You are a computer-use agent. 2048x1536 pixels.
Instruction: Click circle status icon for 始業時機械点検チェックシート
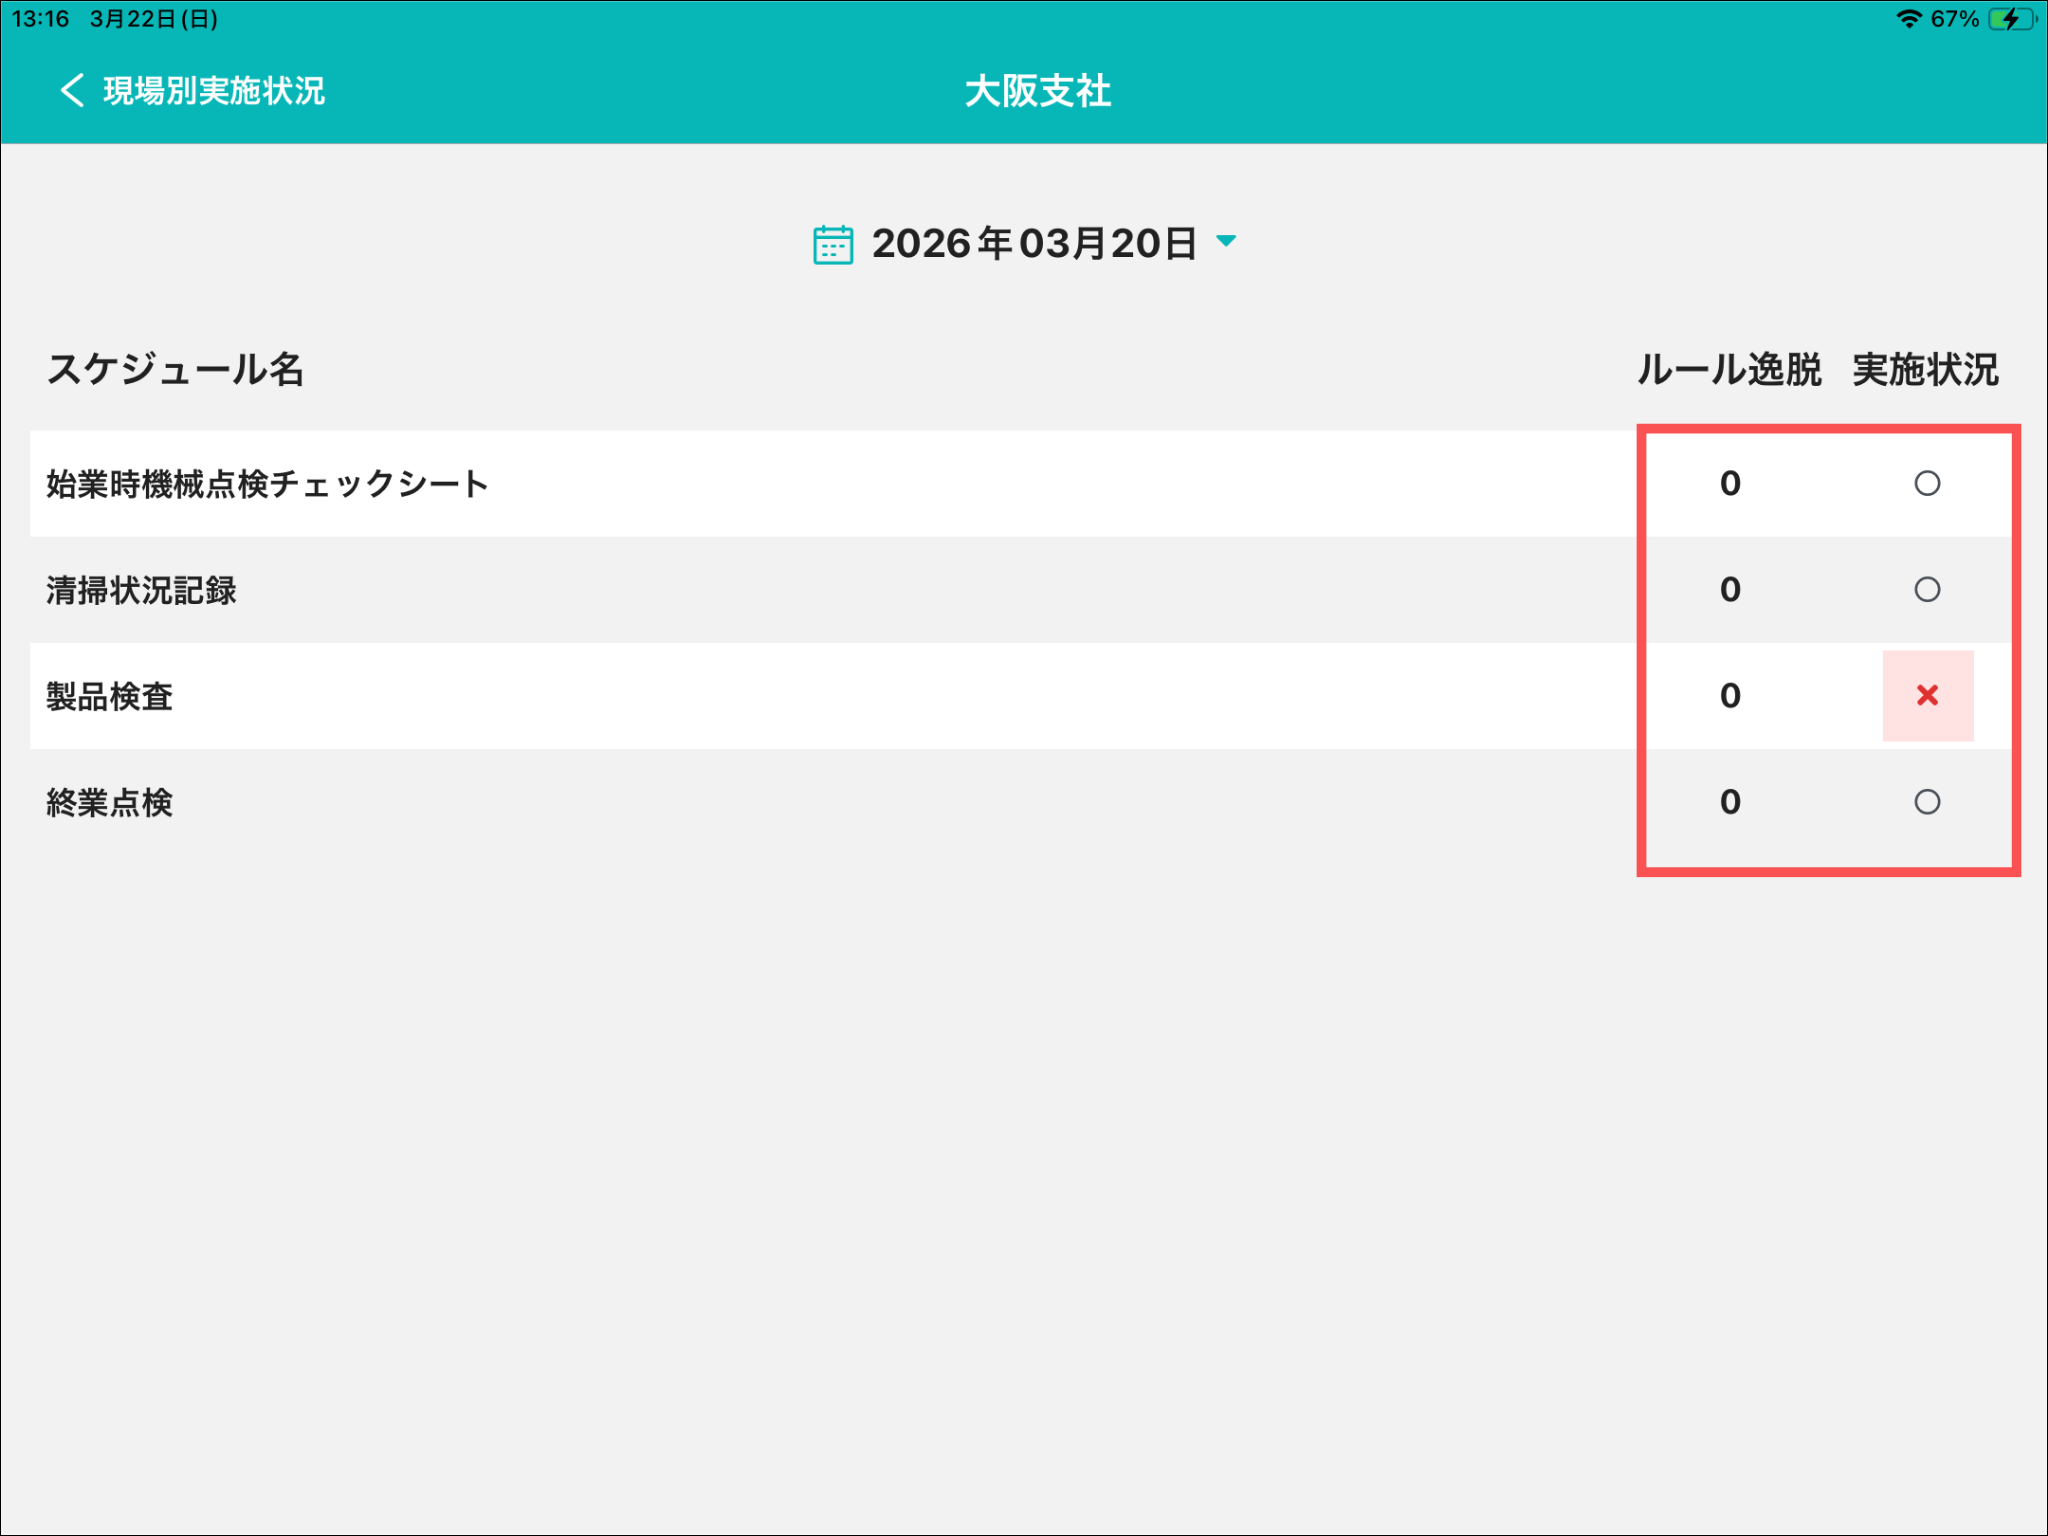click(x=1927, y=484)
